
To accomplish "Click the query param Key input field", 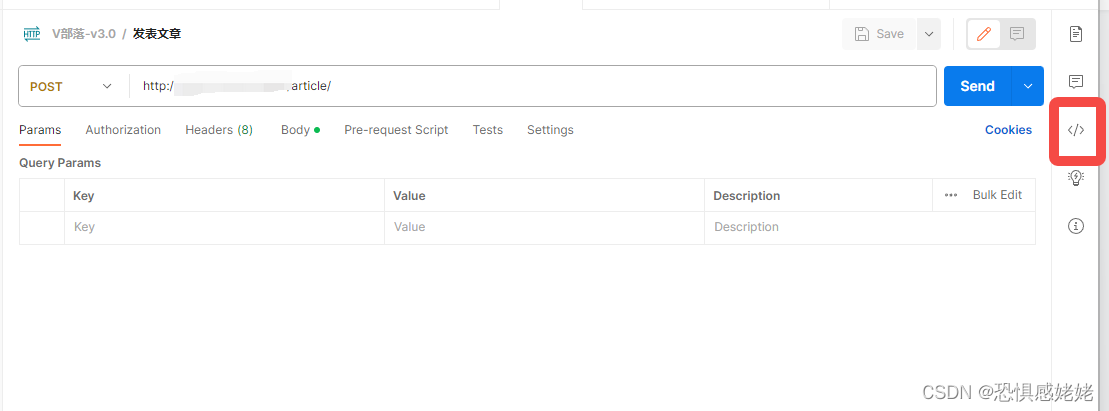I will coord(224,227).
